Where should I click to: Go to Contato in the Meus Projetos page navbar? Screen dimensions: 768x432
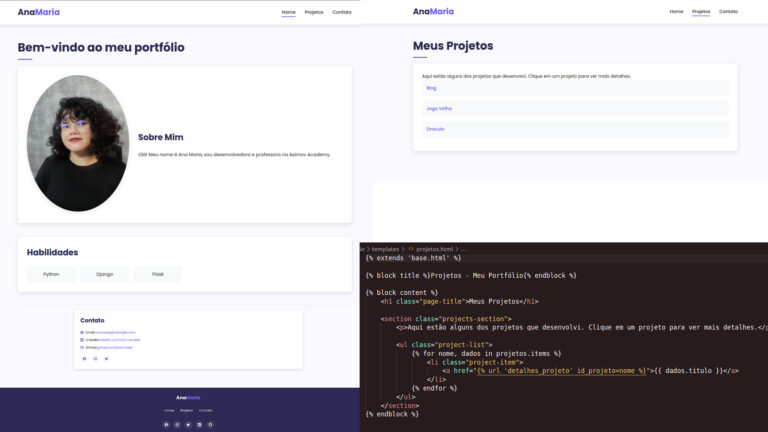(x=728, y=12)
